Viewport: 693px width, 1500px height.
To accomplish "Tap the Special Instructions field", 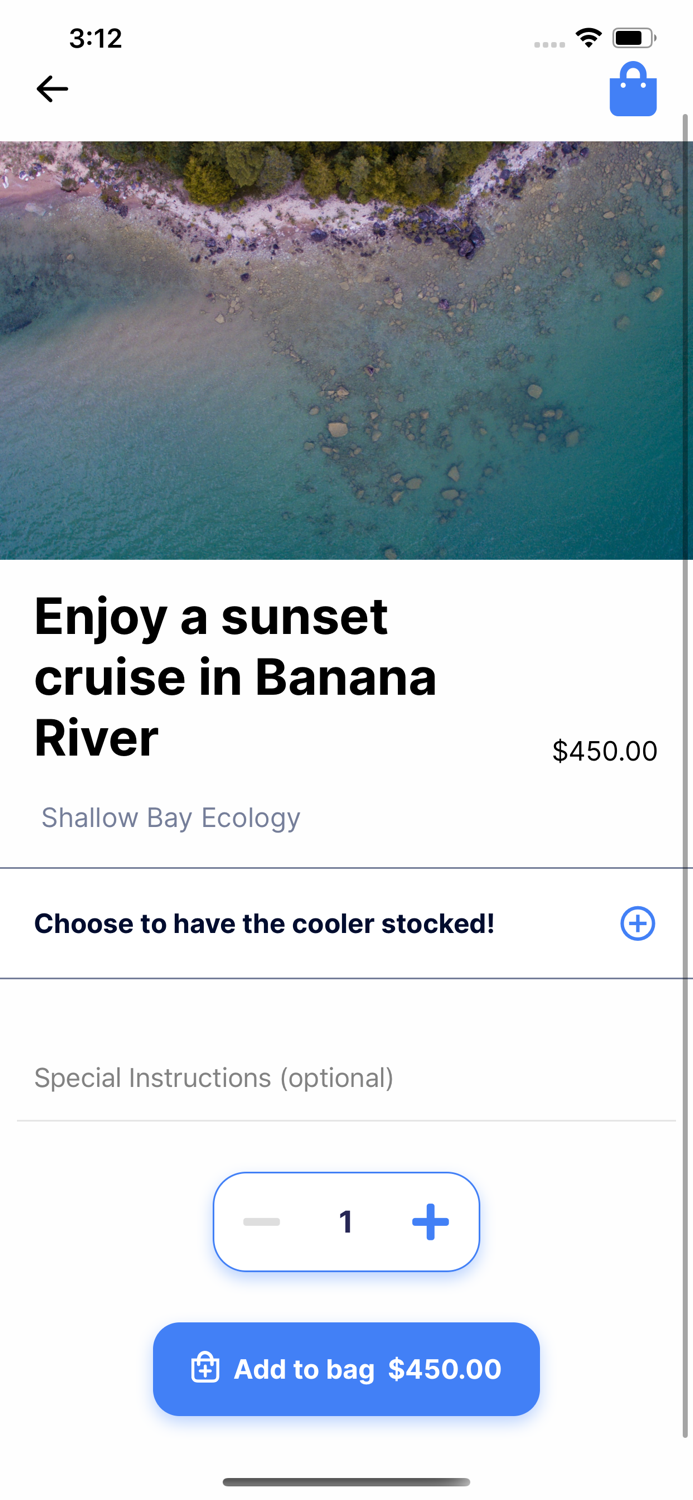I will click(214, 1078).
